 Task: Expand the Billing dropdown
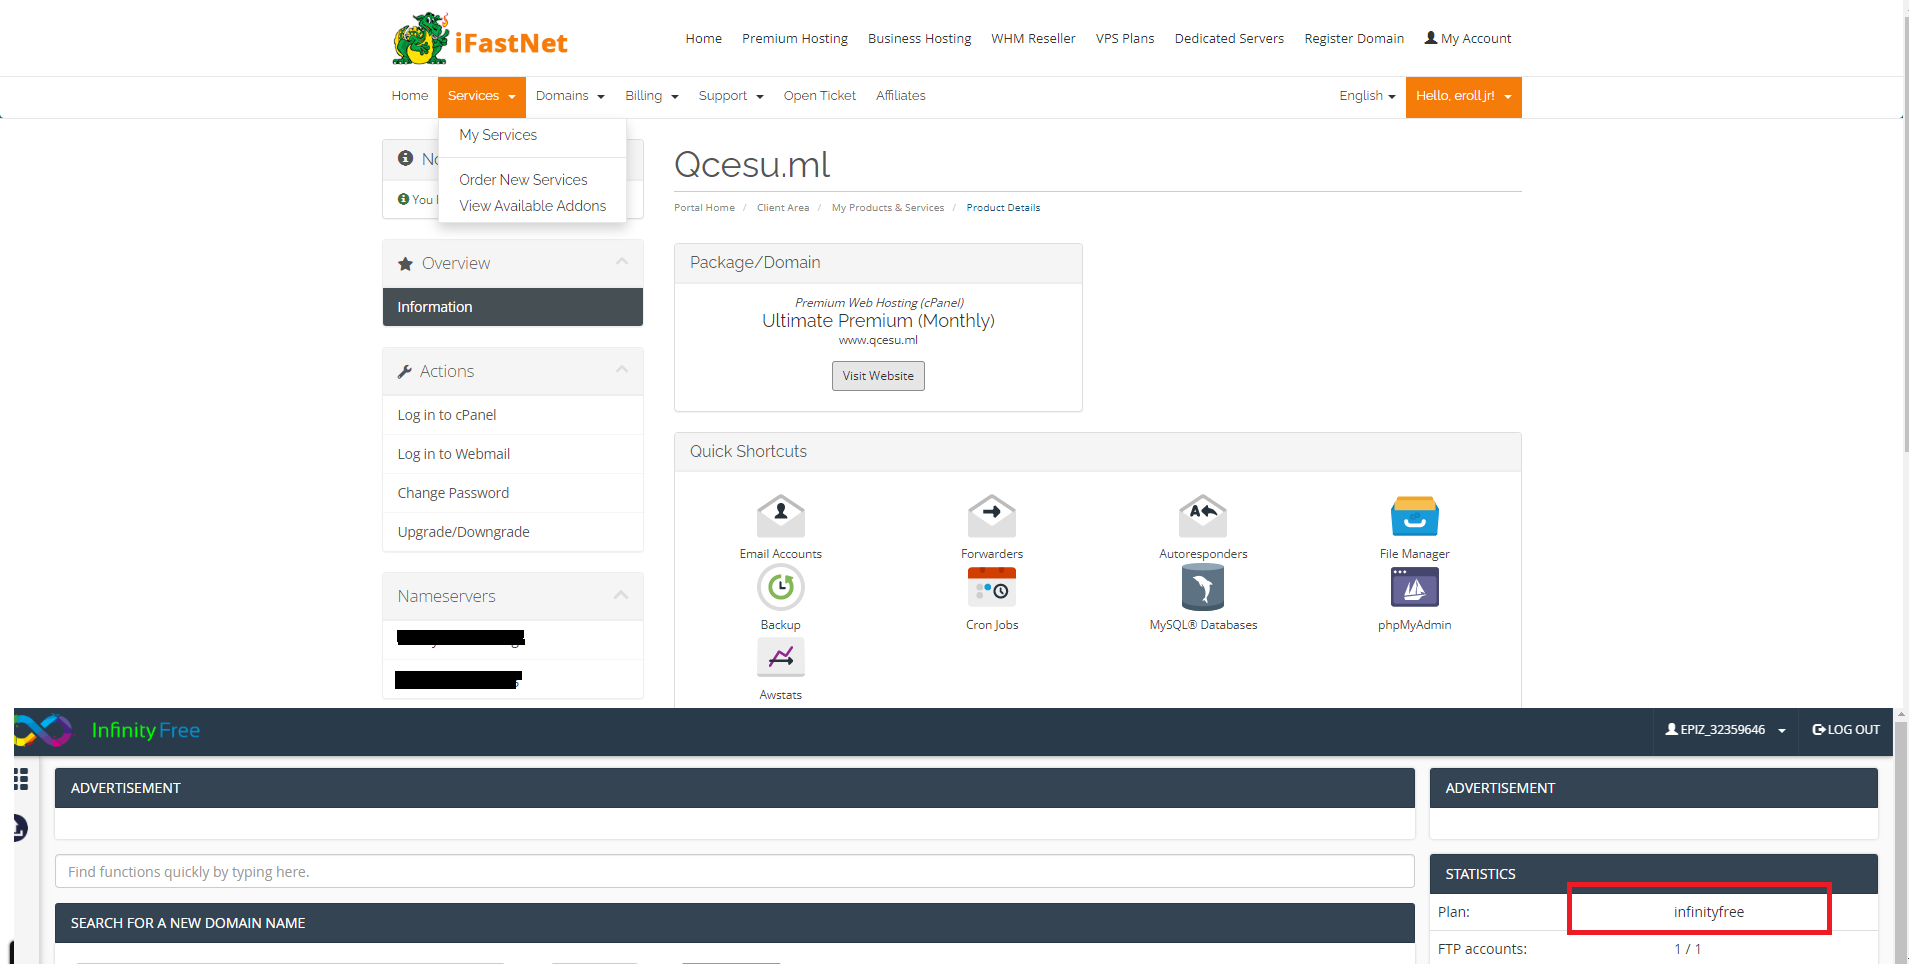coord(652,96)
